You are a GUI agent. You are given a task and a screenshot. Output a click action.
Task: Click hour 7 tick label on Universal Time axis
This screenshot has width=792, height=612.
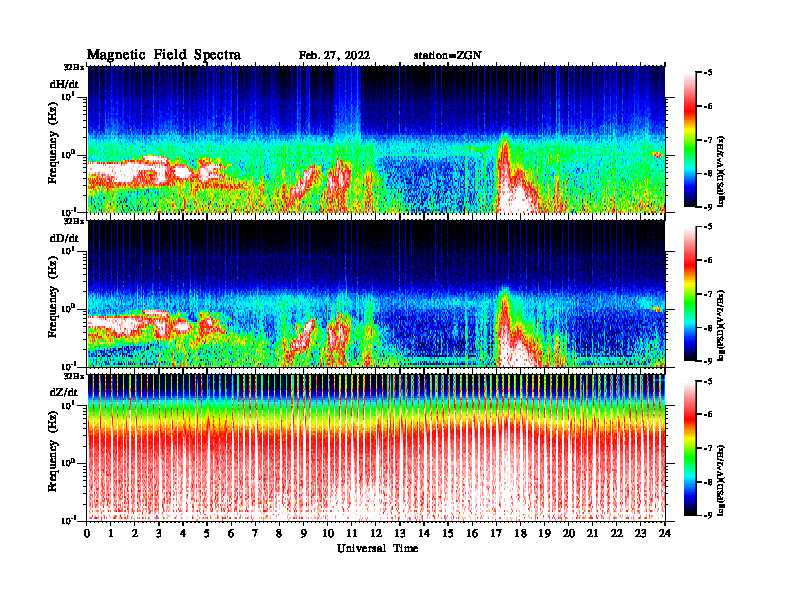(256, 534)
